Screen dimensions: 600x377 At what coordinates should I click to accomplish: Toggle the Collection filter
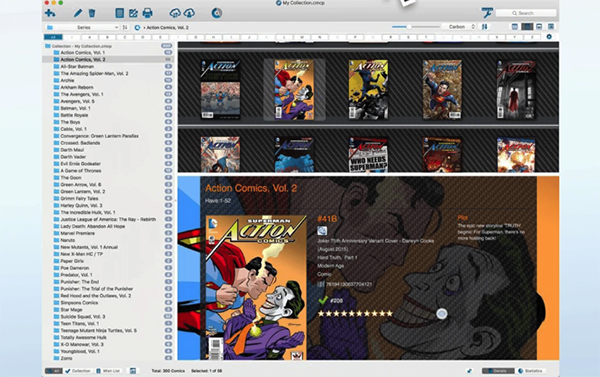(78, 370)
